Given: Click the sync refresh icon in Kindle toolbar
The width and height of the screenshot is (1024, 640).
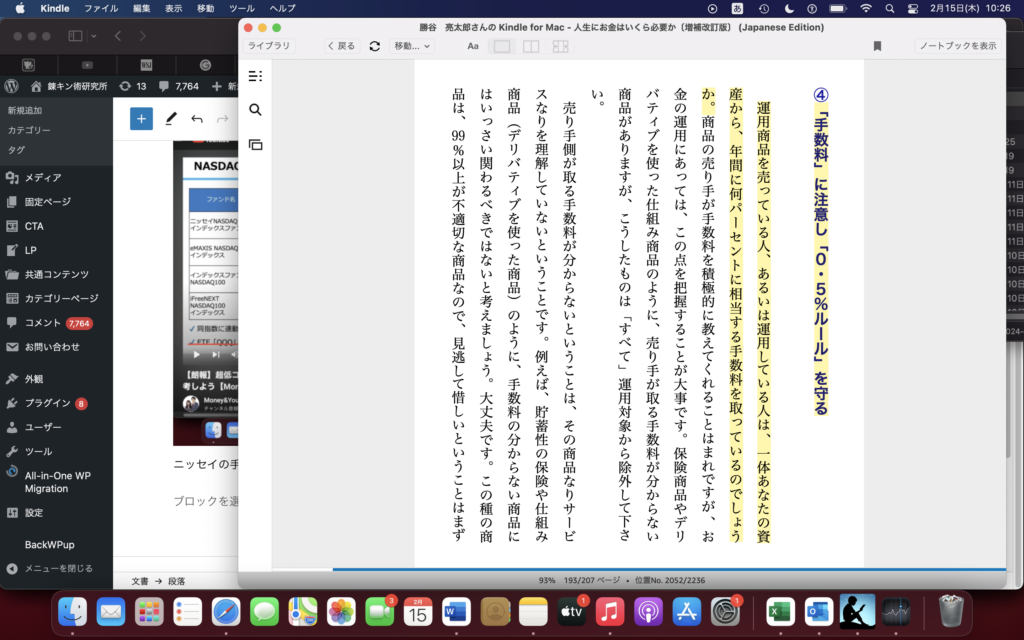Looking at the screenshot, I should pyautogui.click(x=375, y=46).
